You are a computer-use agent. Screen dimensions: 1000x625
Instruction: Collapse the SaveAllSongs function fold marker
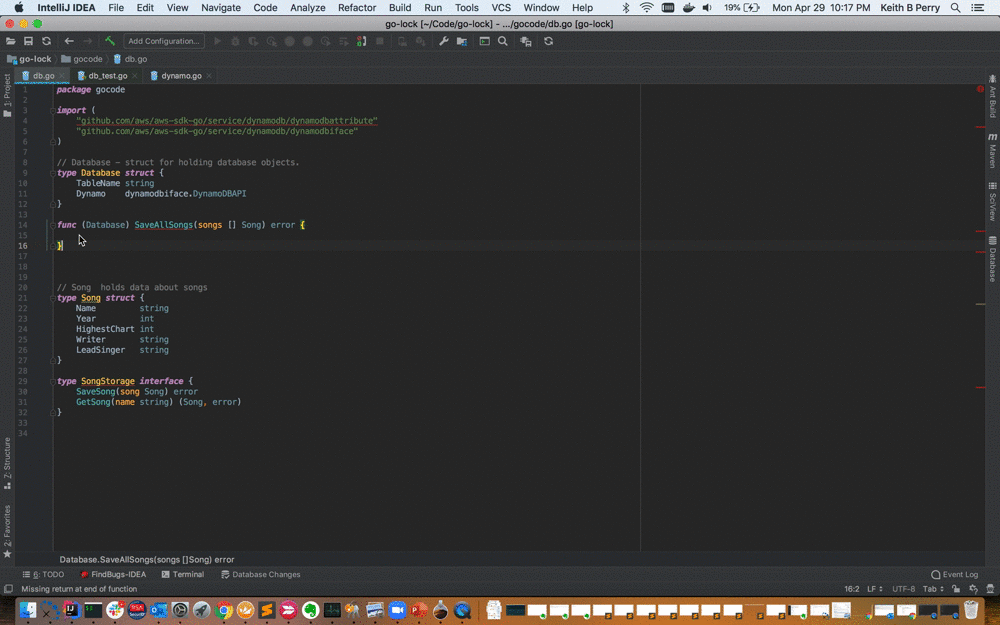[52, 225]
